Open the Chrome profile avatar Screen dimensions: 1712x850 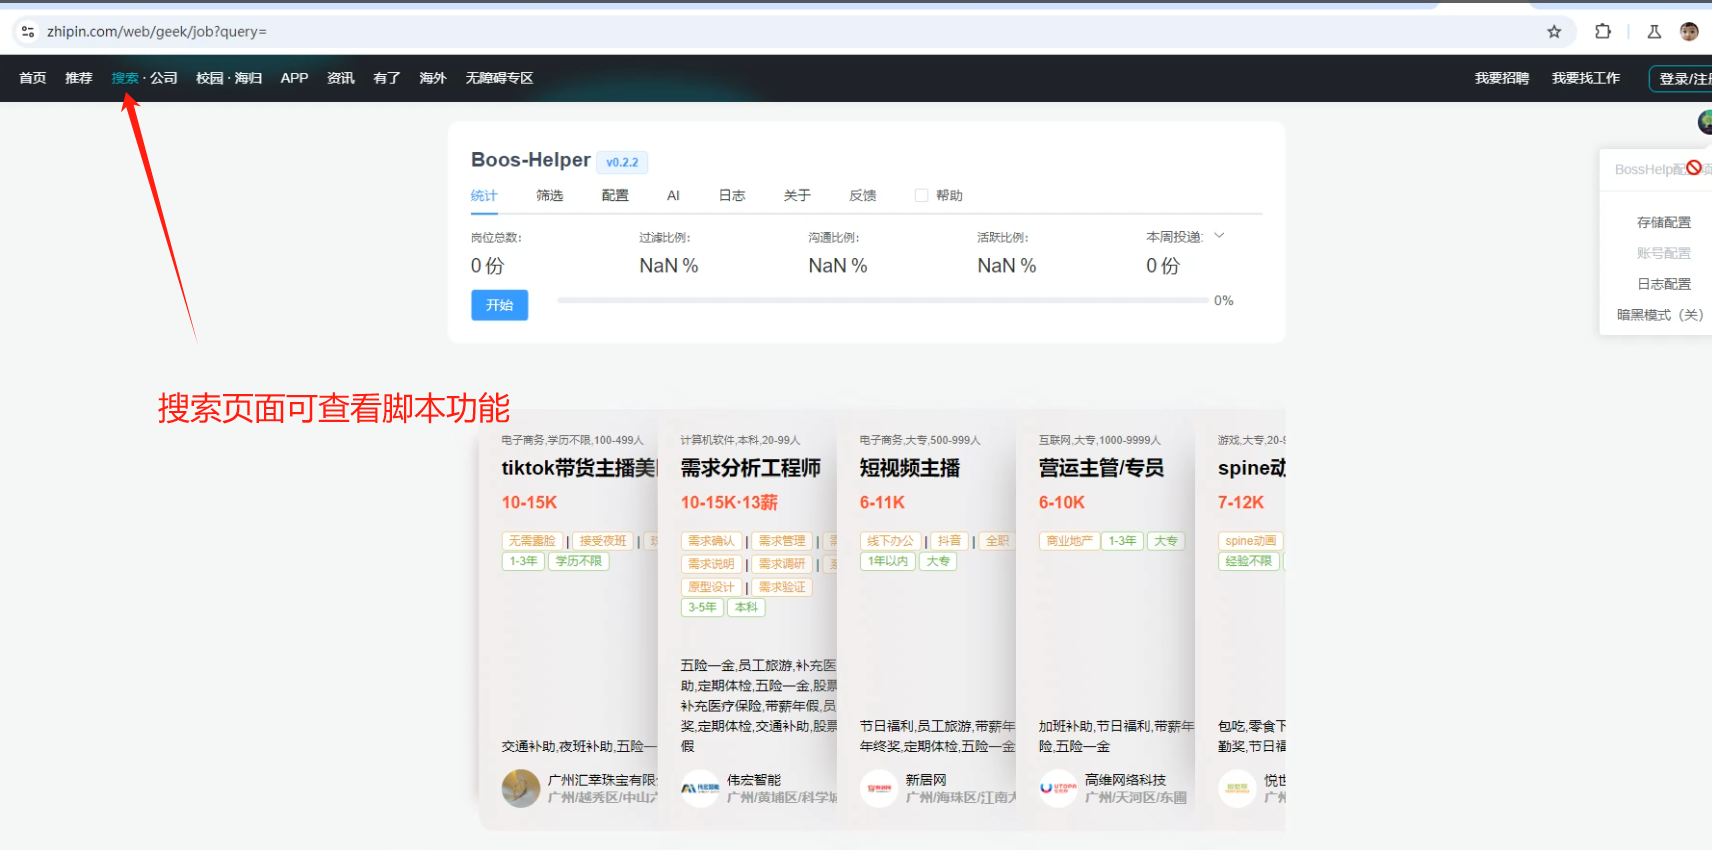coord(1689,32)
